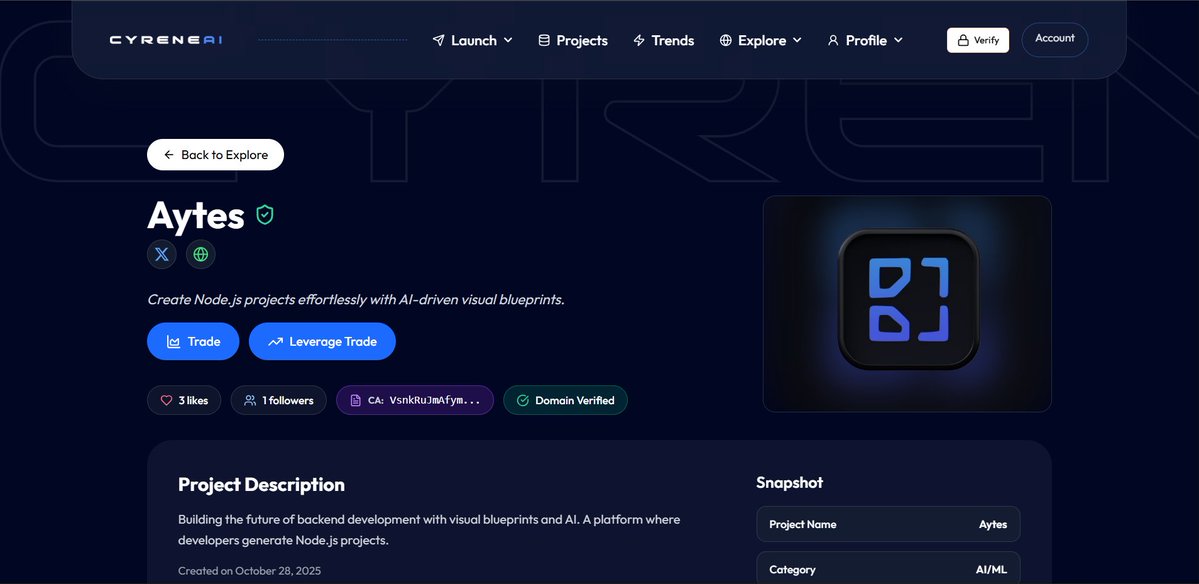Click the Account button
The height and width of the screenshot is (584, 1199).
[1054, 39]
